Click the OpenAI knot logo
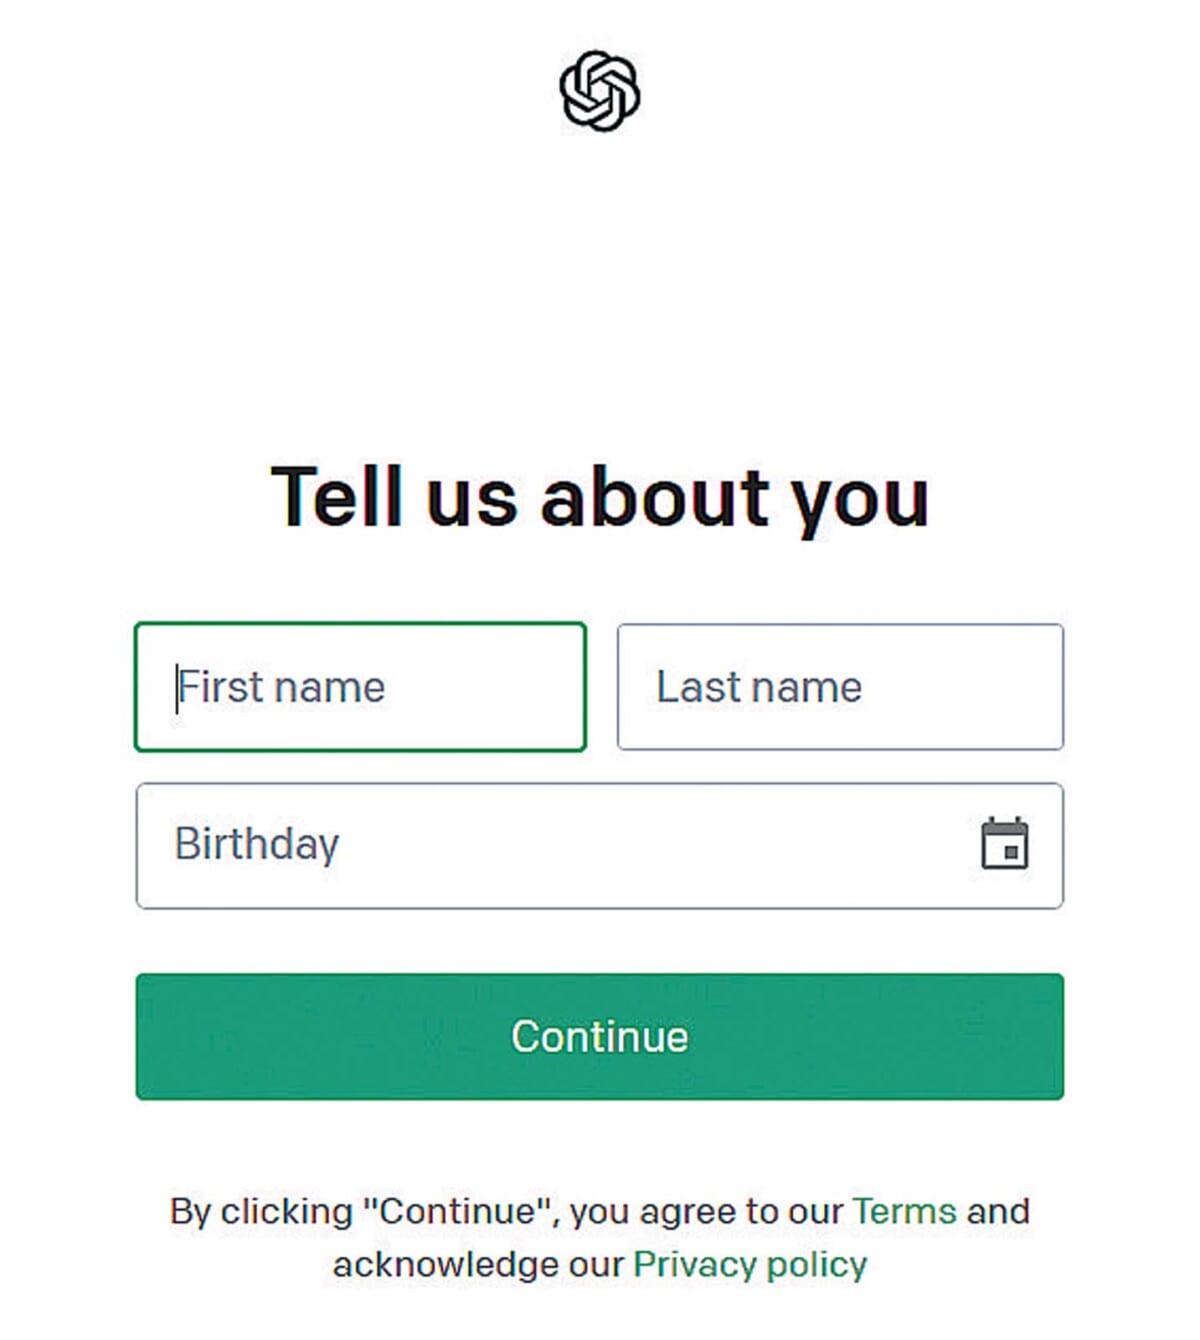This screenshot has width=1200, height=1340. tap(600, 91)
